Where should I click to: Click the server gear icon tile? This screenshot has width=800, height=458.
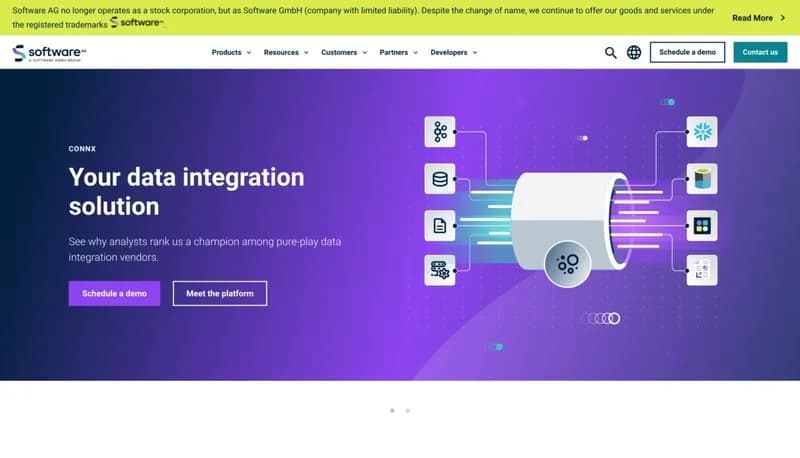[x=440, y=270]
